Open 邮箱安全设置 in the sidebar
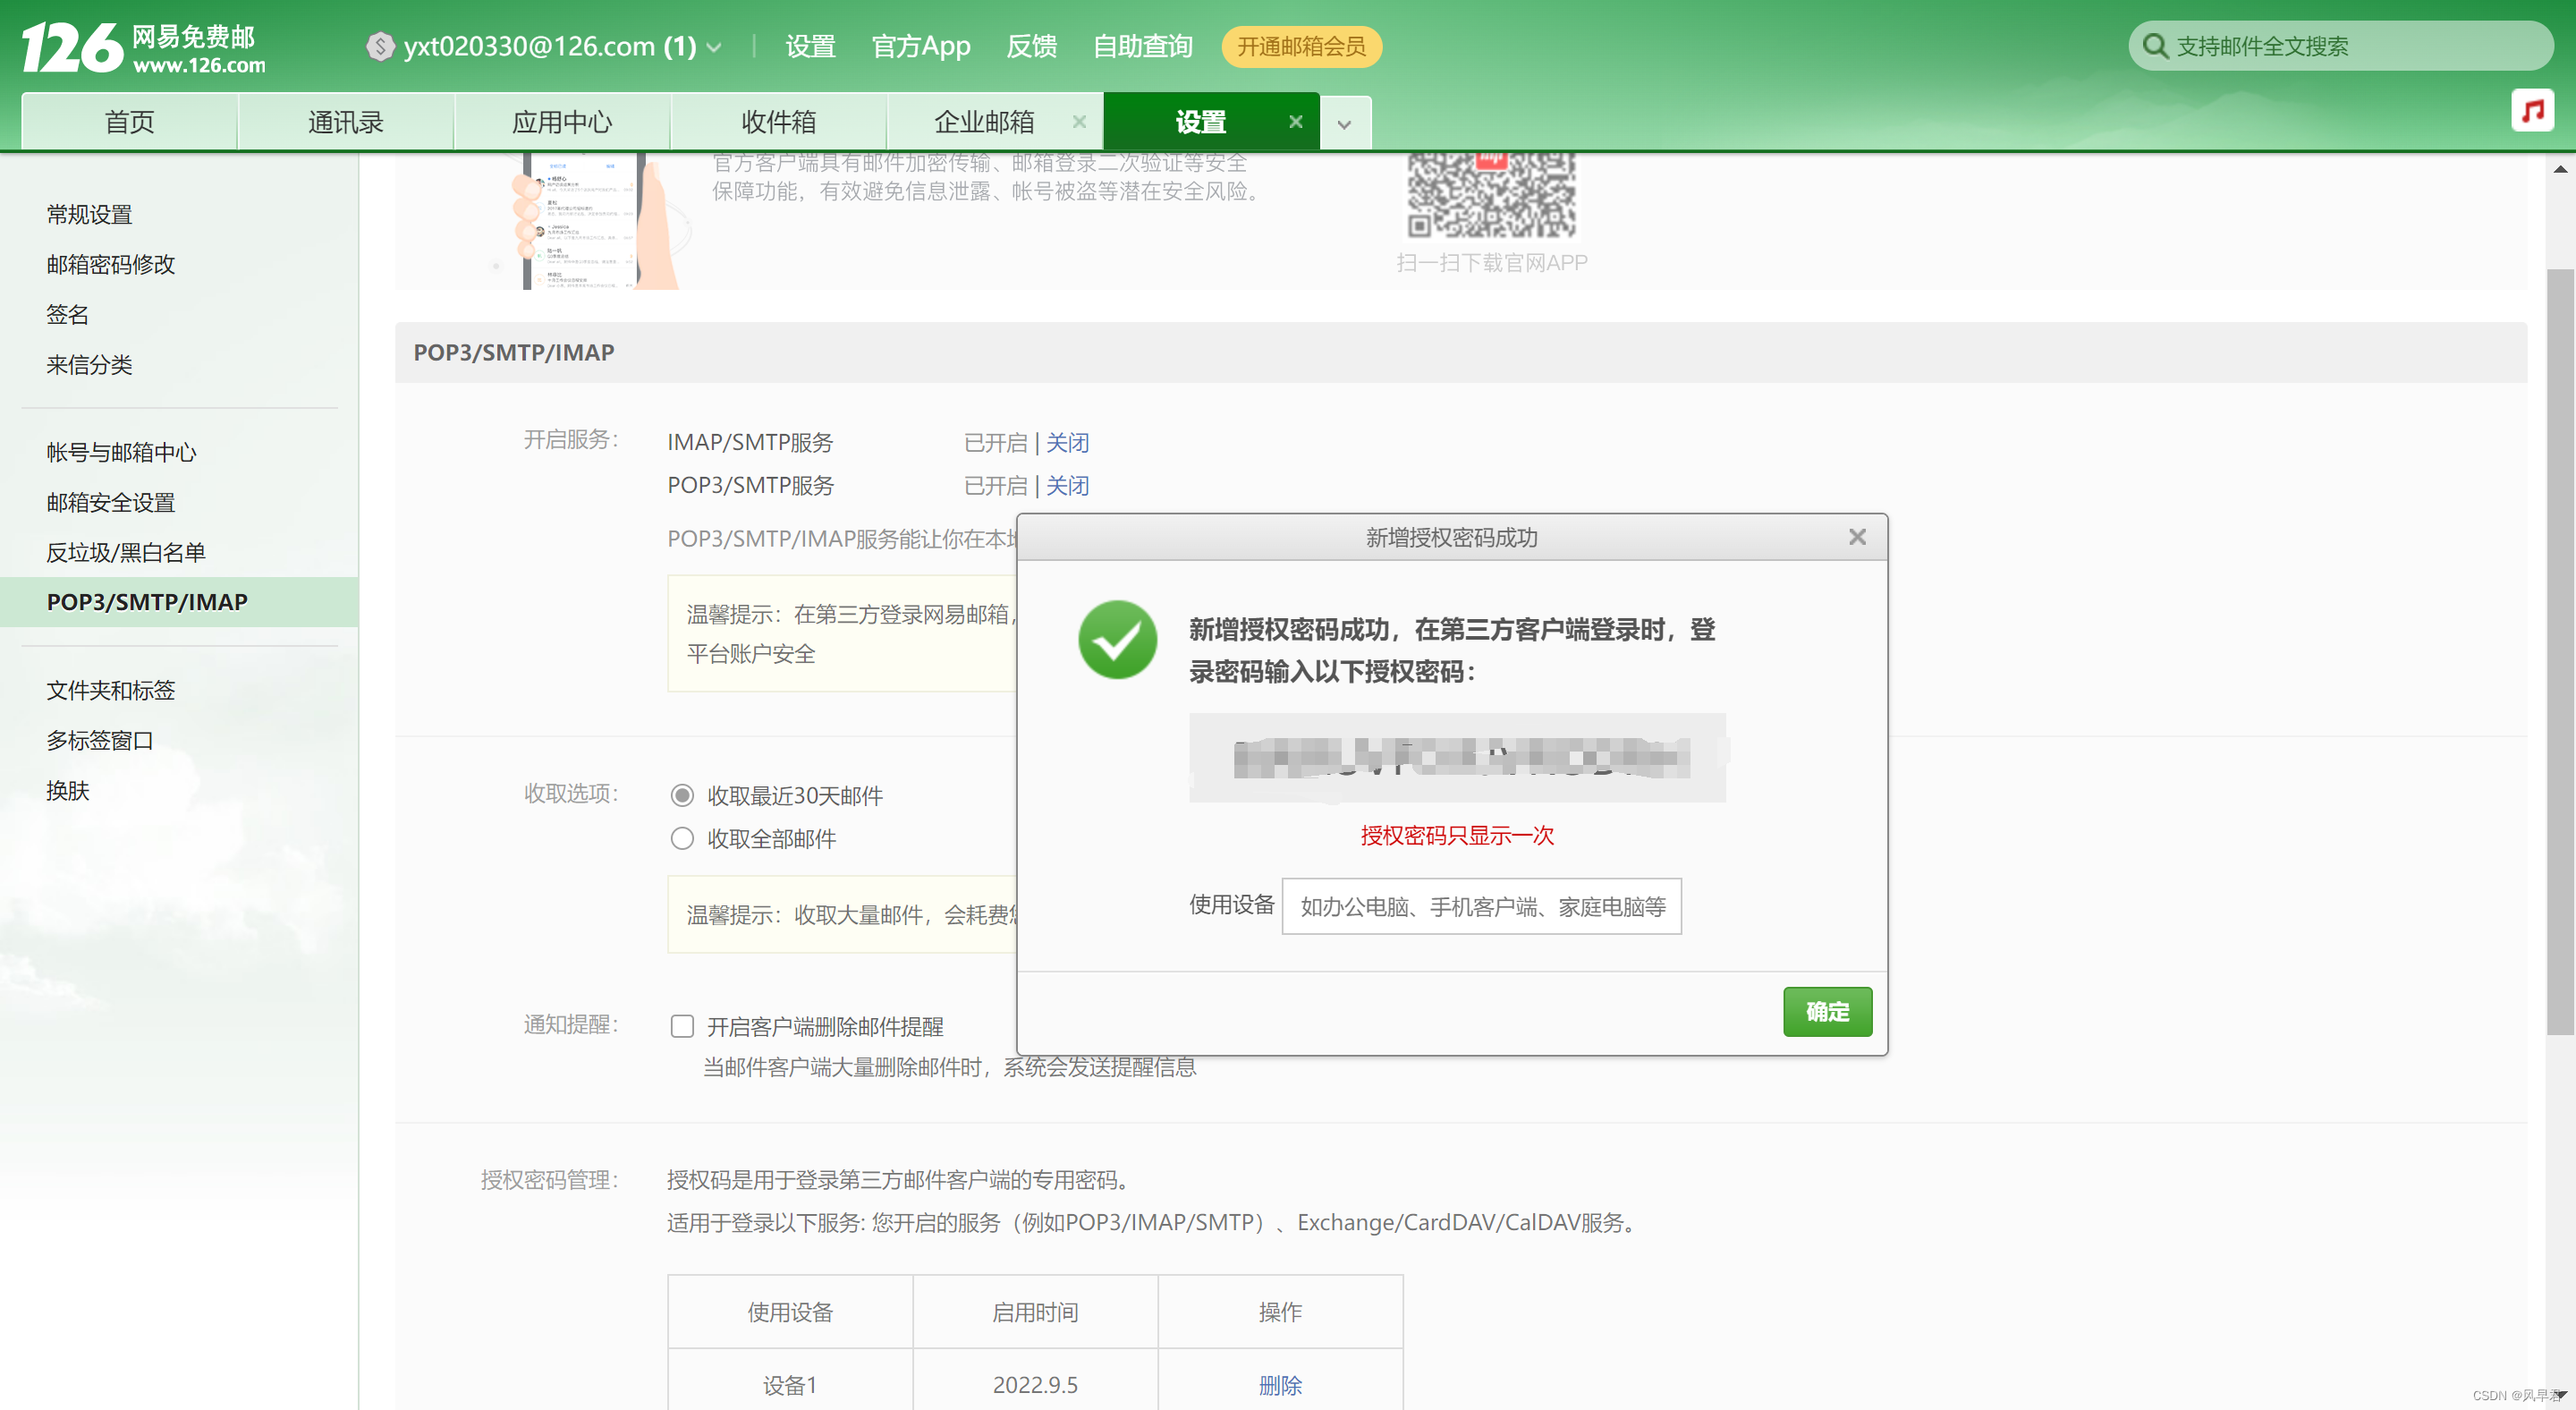 pos(111,502)
